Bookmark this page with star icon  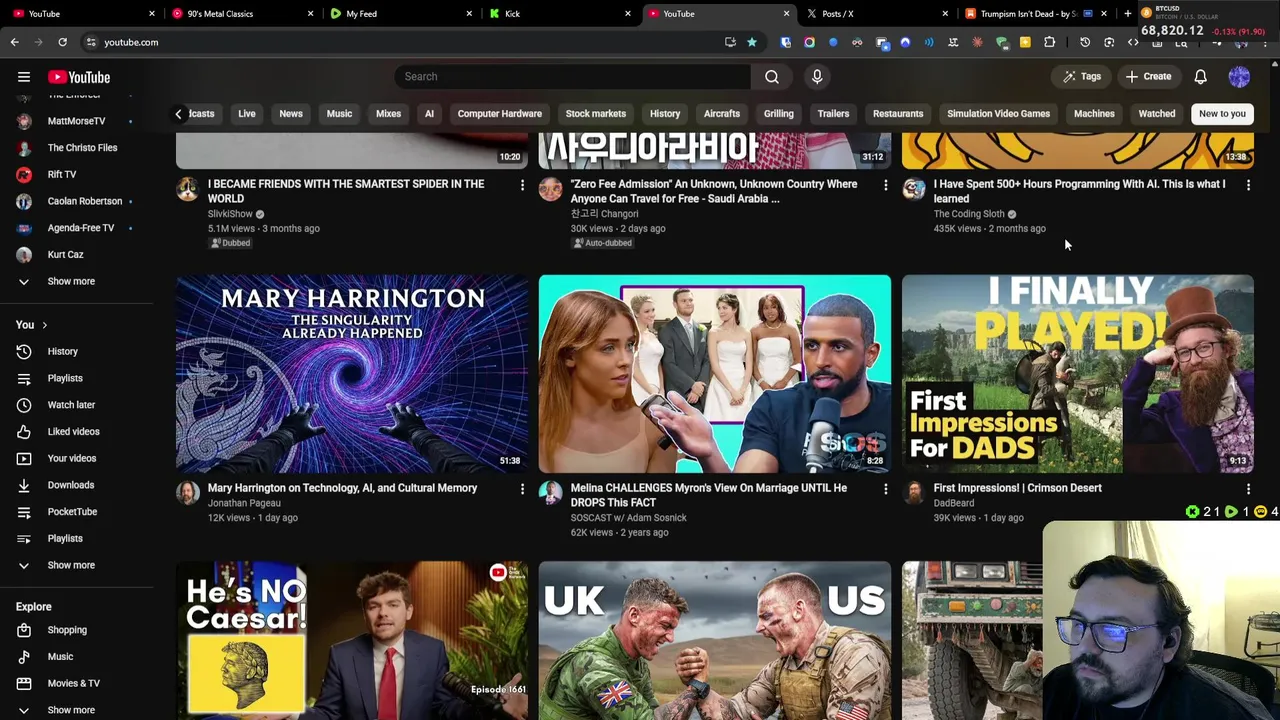point(752,42)
